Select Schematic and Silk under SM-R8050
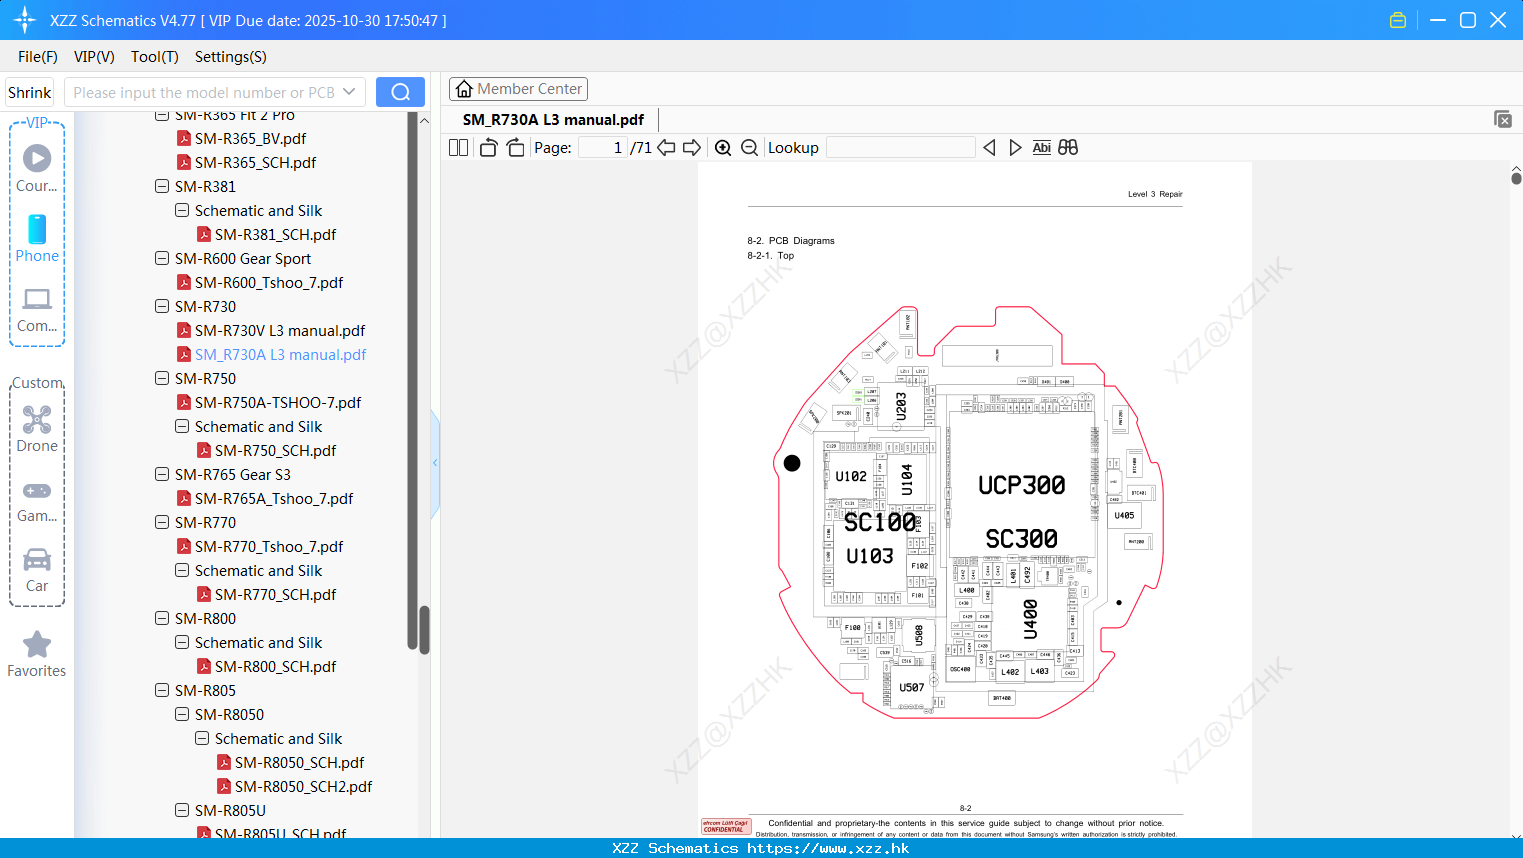 [x=278, y=738]
